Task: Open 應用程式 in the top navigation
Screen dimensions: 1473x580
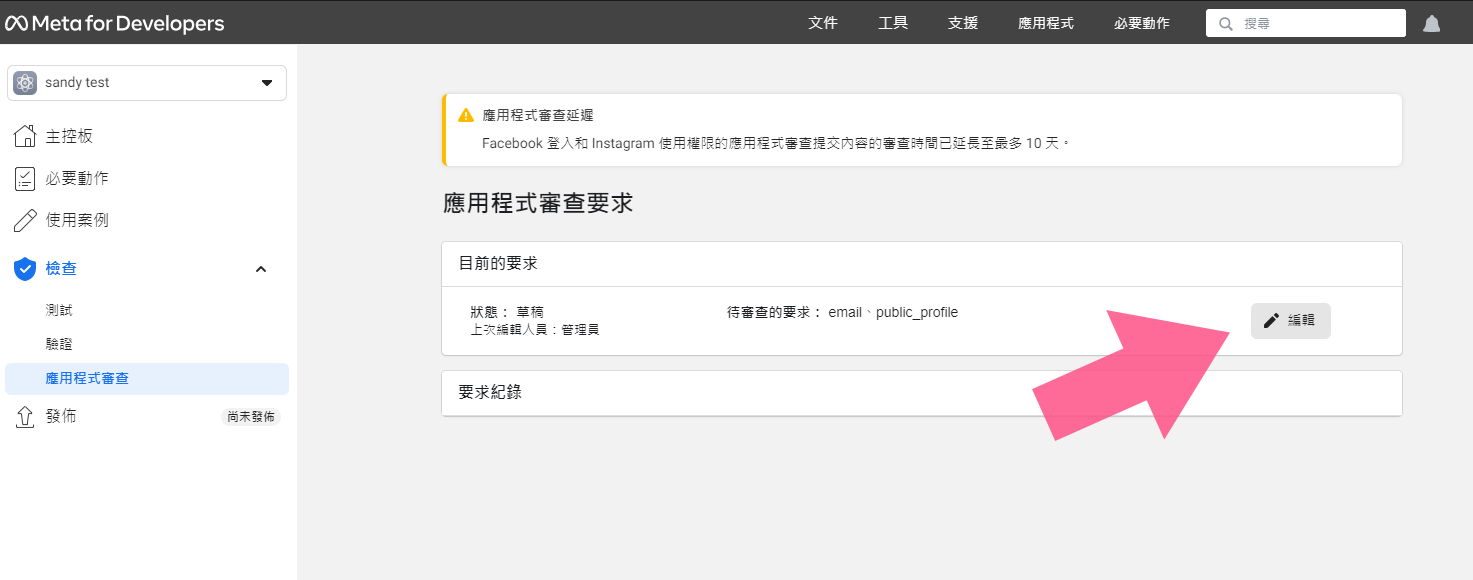Action: point(1045,23)
